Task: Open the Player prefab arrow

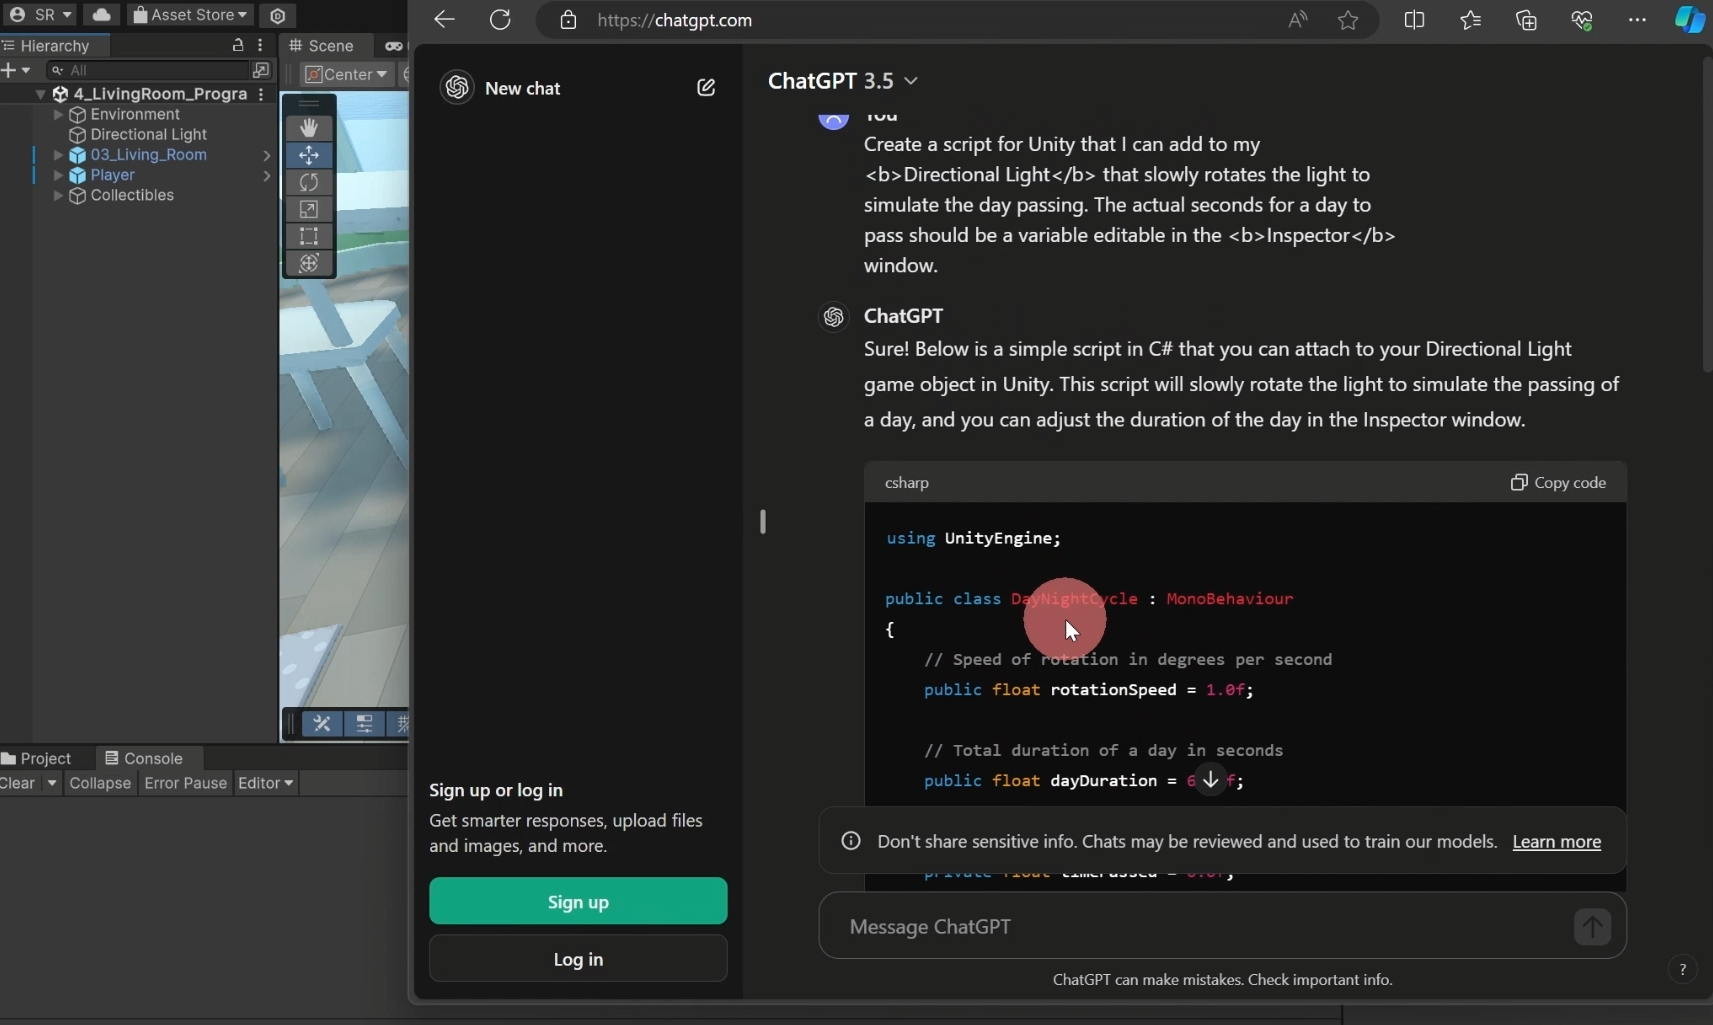Action: click(267, 176)
